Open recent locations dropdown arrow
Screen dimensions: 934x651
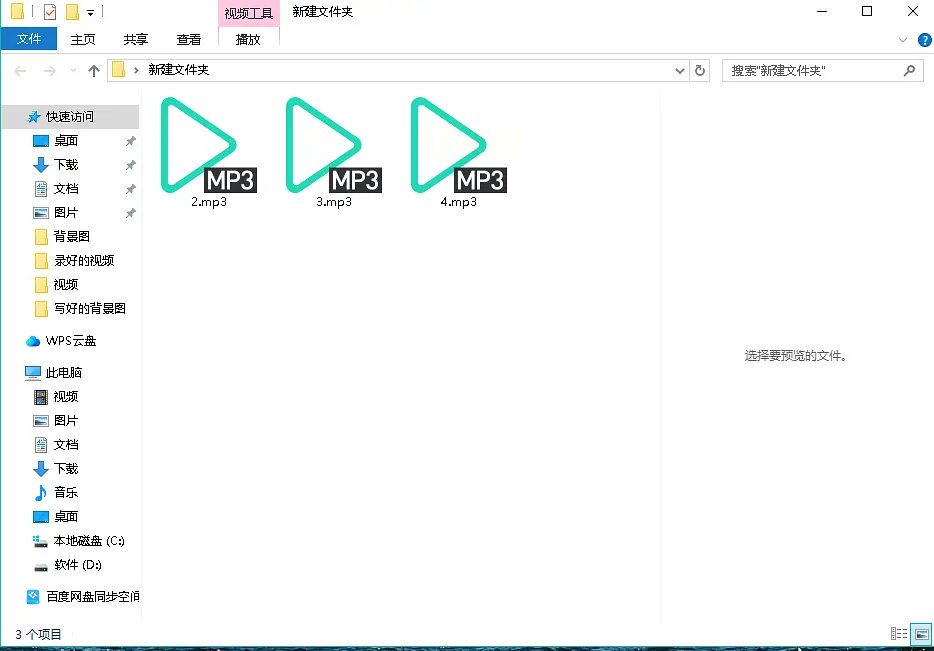(73, 70)
